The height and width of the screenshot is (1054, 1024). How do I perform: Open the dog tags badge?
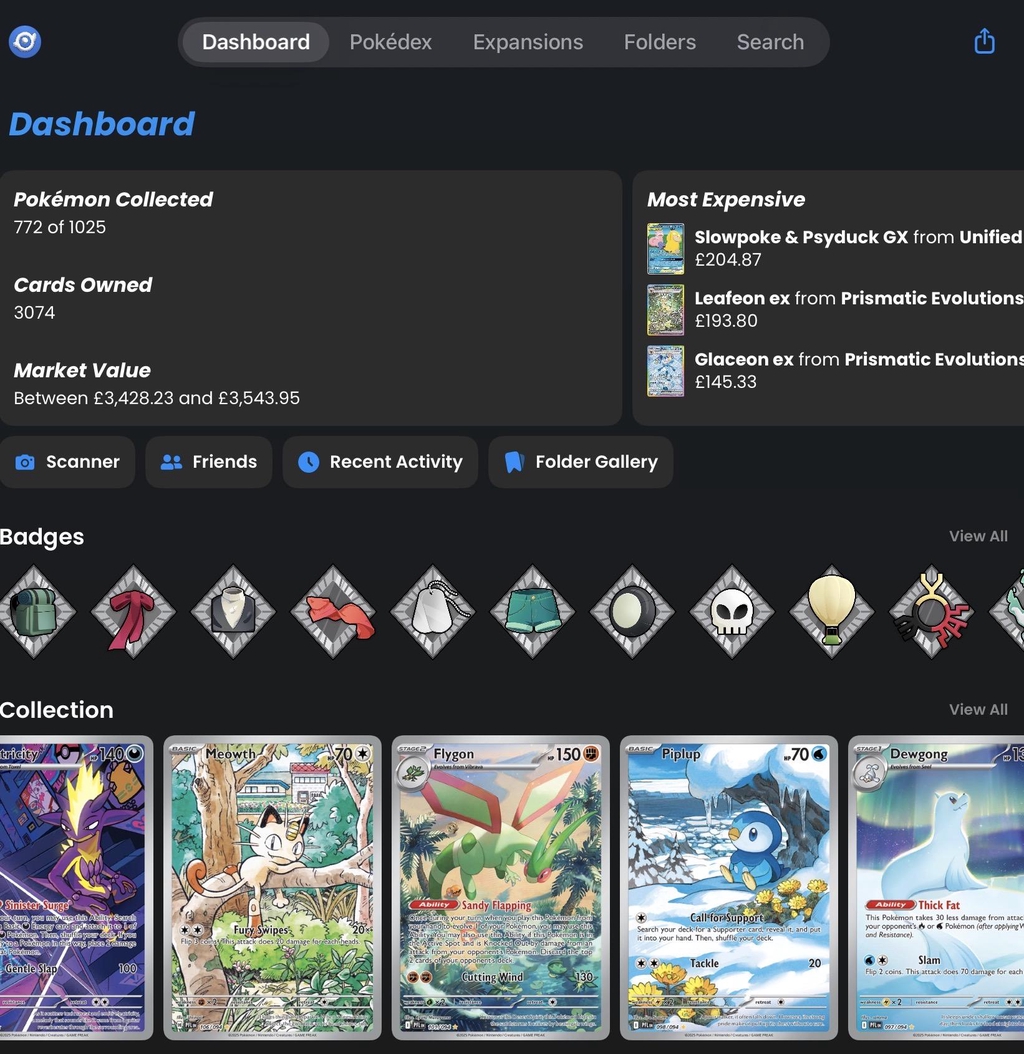[x=433, y=611]
